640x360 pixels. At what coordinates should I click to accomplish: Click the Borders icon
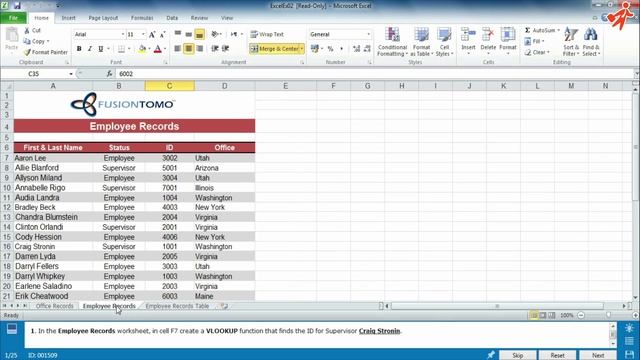tap(121, 49)
